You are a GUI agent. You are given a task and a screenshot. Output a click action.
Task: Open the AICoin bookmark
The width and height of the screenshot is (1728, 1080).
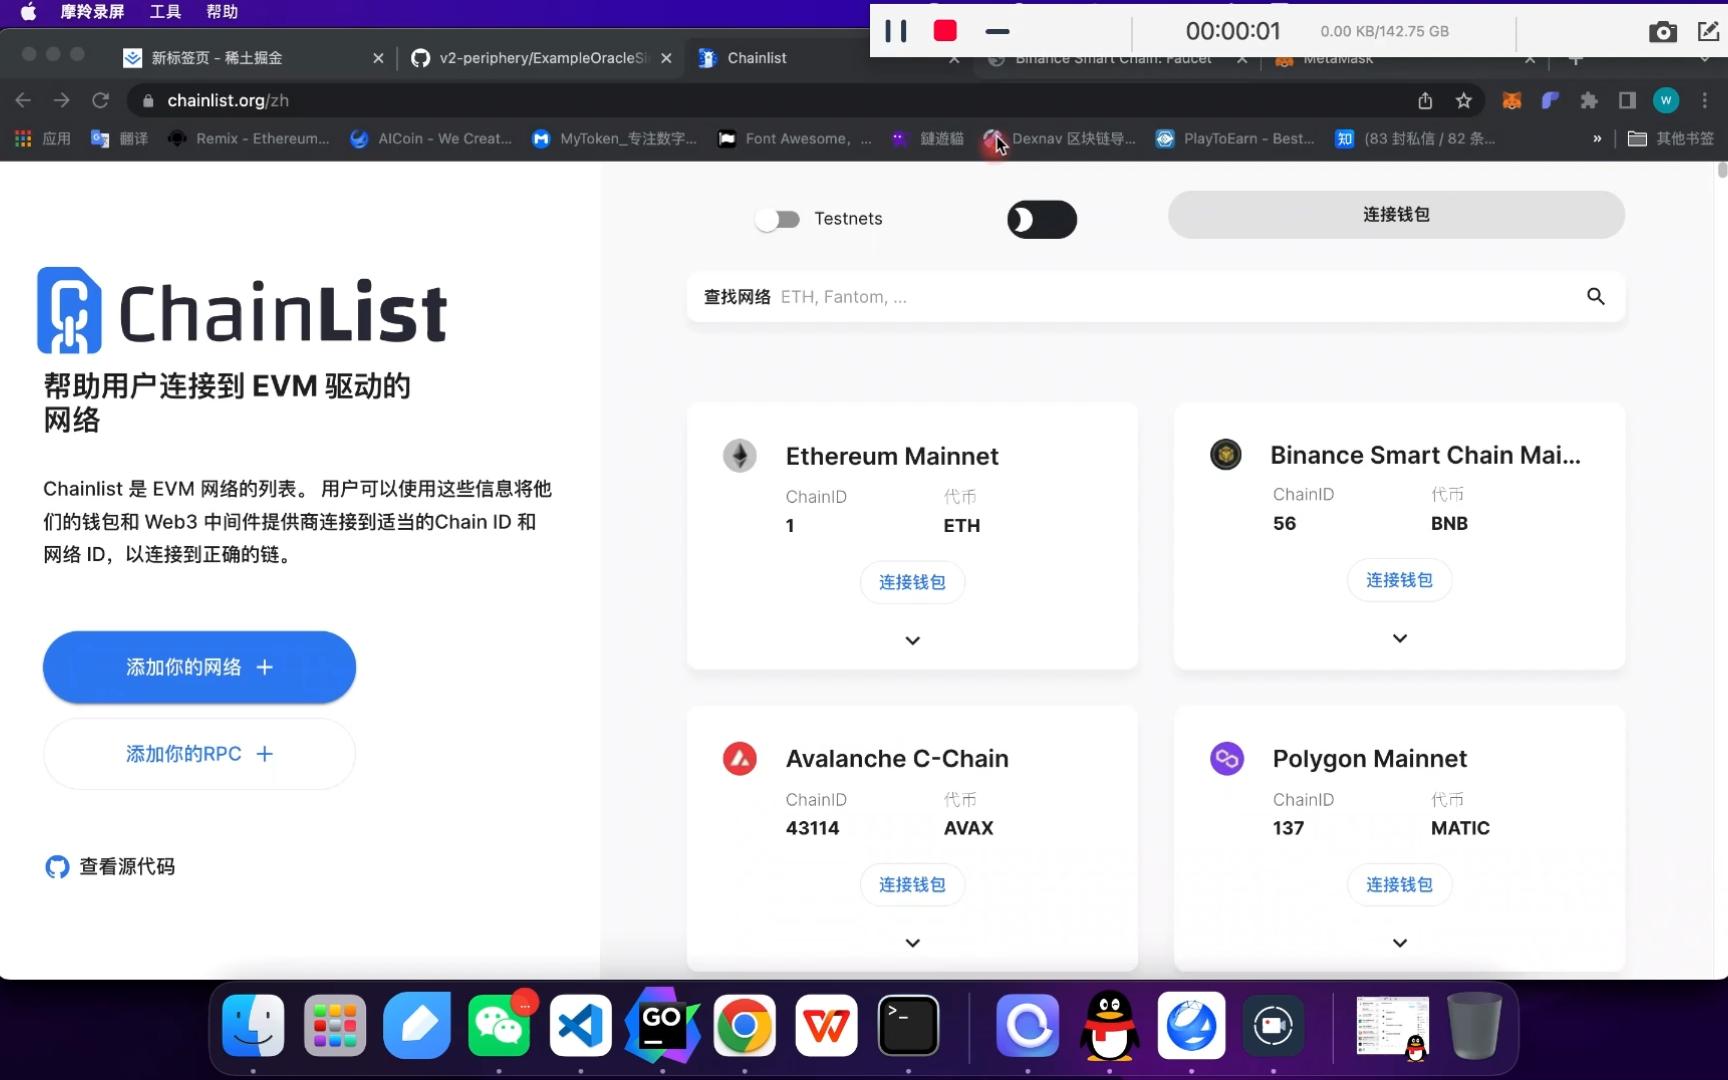(x=430, y=139)
